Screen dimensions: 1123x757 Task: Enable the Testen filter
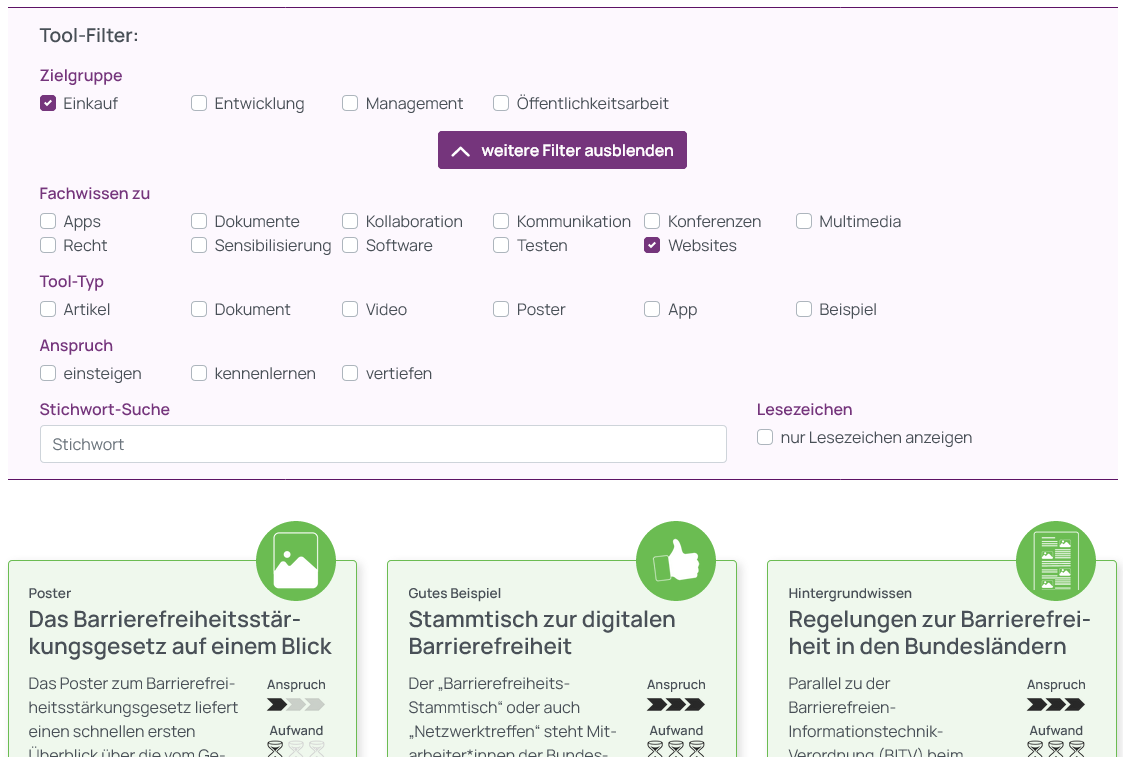(x=501, y=245)
